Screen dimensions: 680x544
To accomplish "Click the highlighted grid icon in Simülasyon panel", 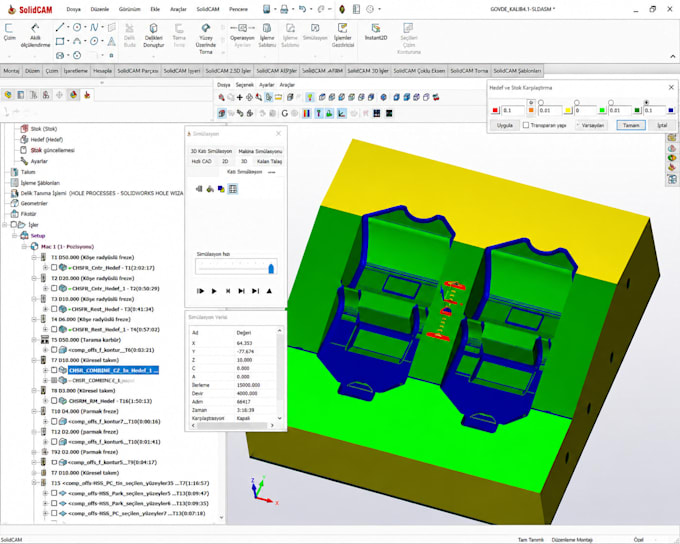I will pos(232,189).
